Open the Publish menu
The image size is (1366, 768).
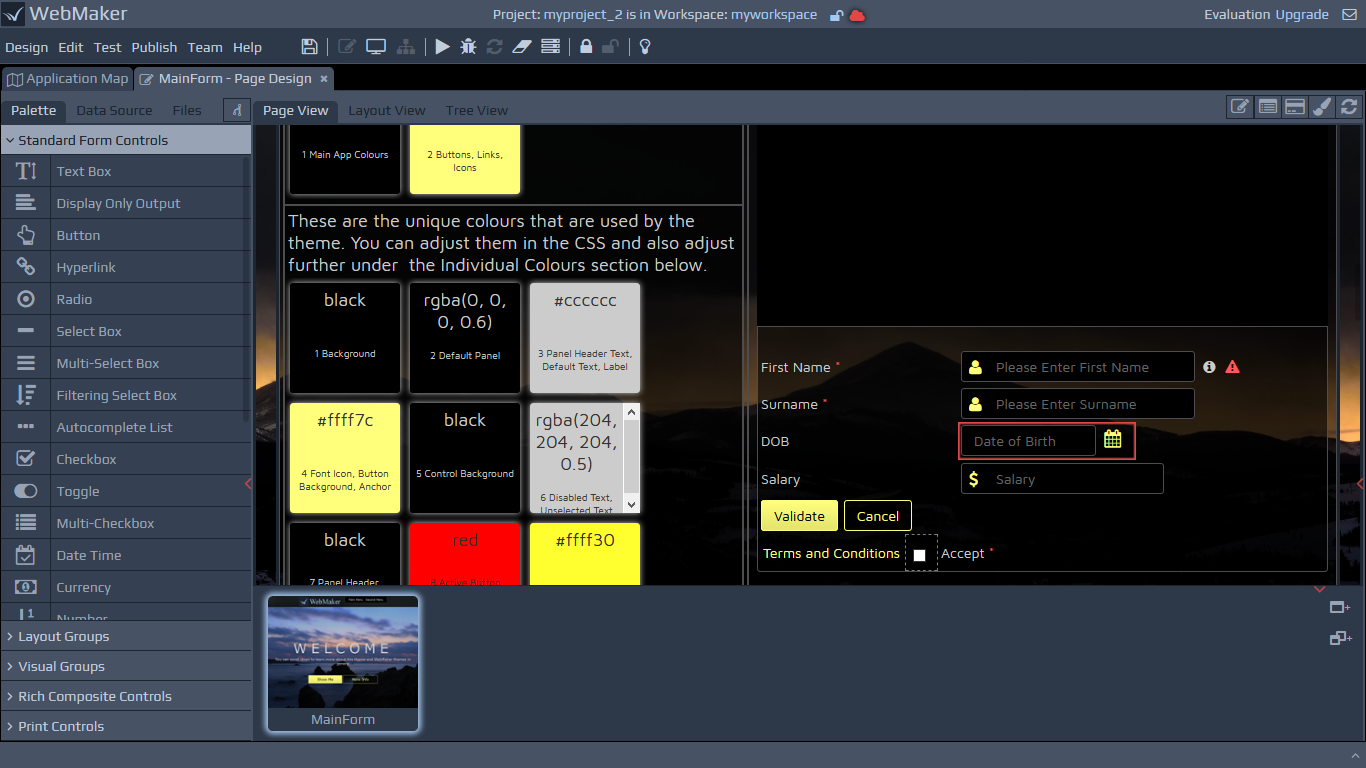pos(154,47)
